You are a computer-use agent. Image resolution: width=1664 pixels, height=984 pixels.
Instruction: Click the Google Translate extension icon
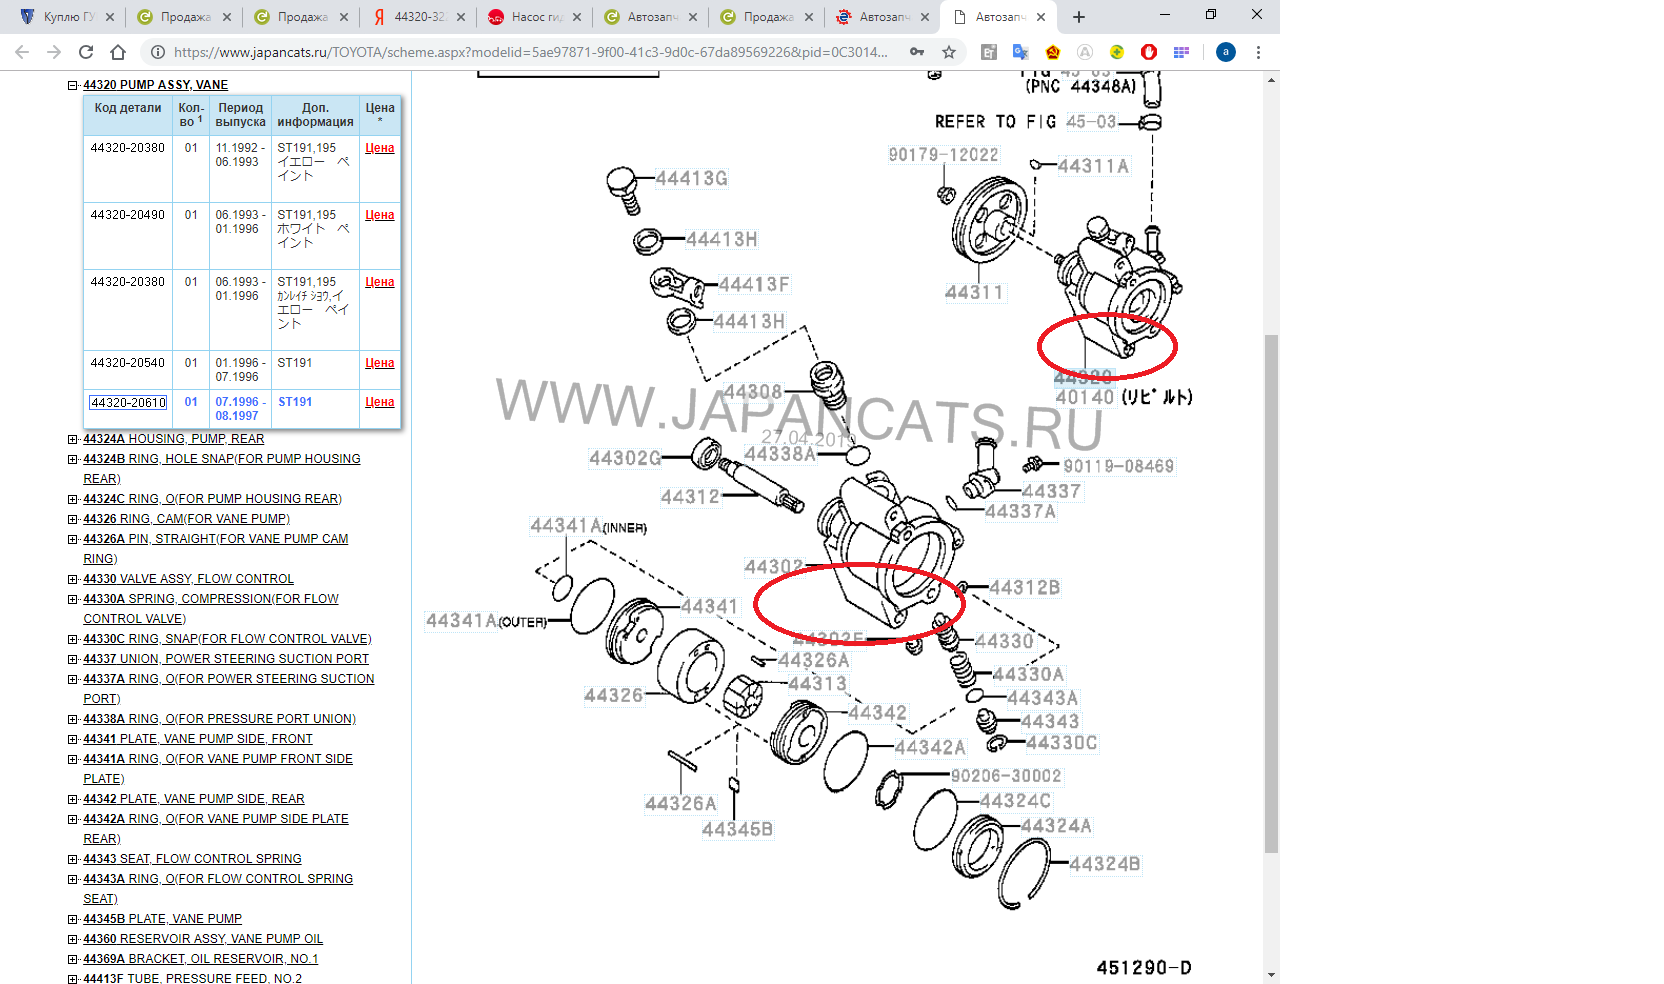pos(1020,52)
